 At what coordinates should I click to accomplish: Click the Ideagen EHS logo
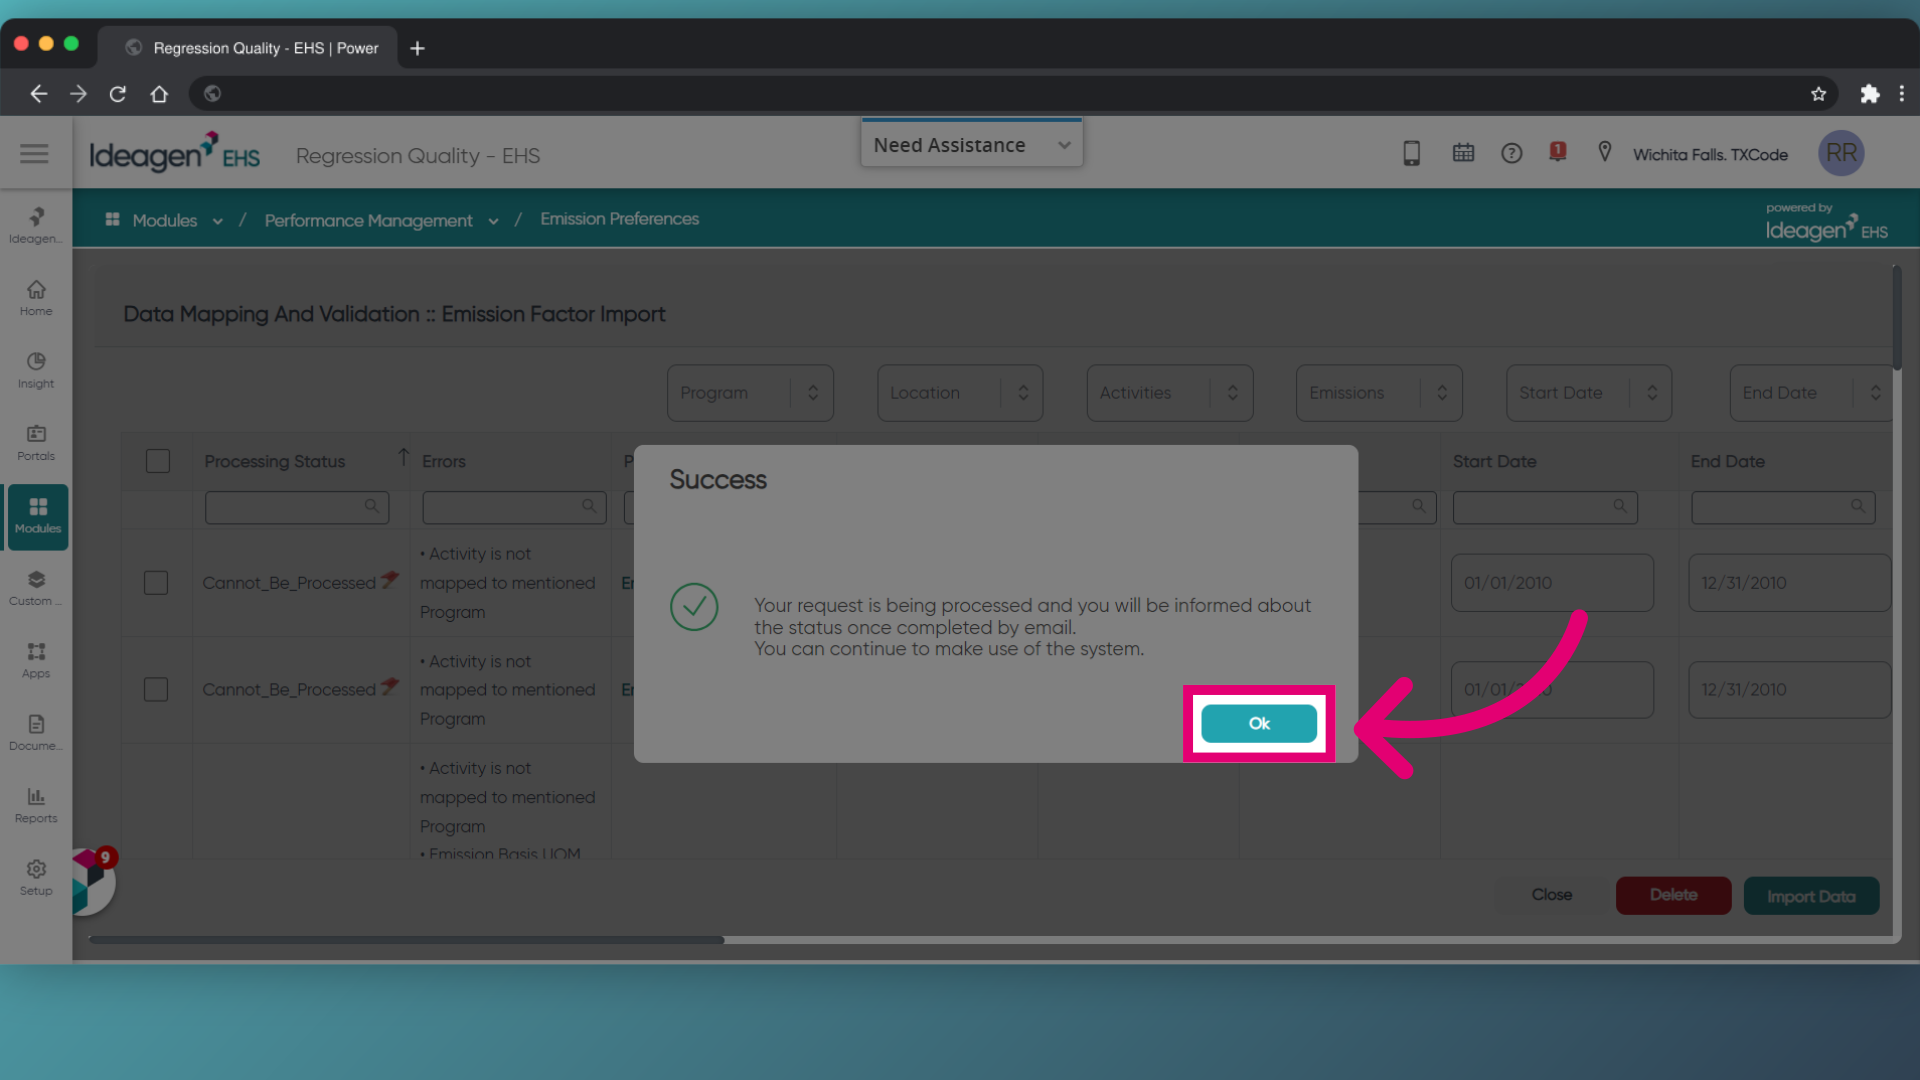click(x=174, y=153)
